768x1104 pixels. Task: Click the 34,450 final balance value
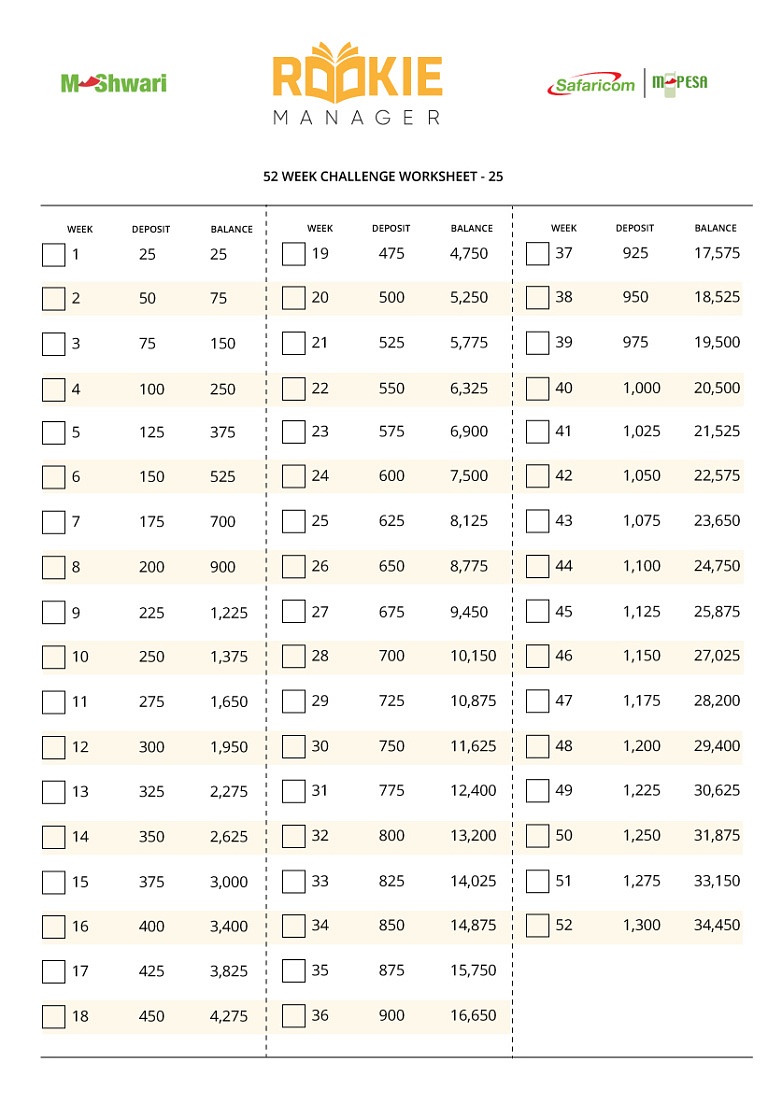coord(717,925)
